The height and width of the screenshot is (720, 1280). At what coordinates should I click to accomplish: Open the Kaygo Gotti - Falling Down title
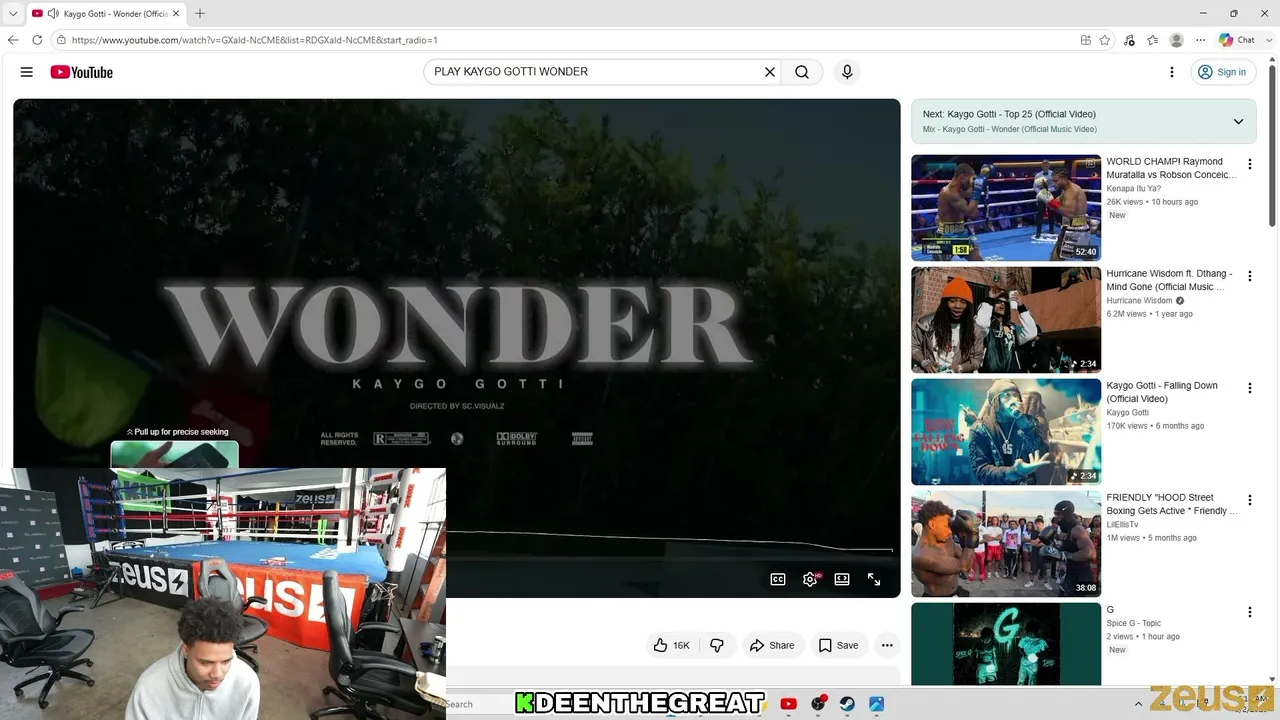click(x=1162, y=392)
